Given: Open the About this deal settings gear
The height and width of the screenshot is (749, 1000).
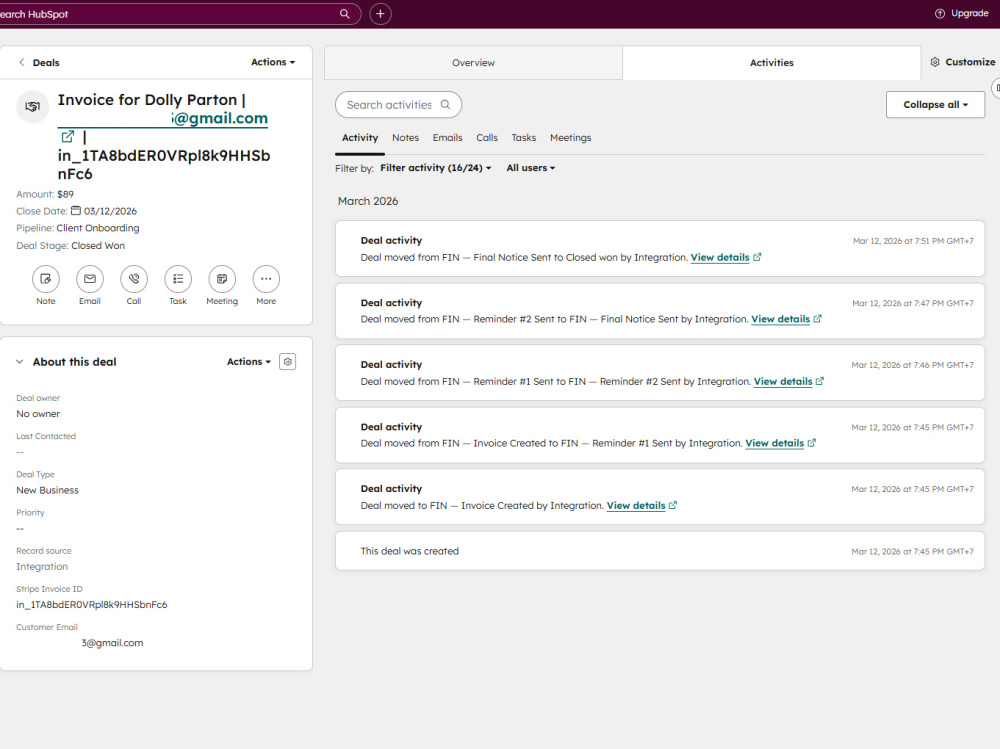Looking at the screenshot, I should tap(288, 362).
